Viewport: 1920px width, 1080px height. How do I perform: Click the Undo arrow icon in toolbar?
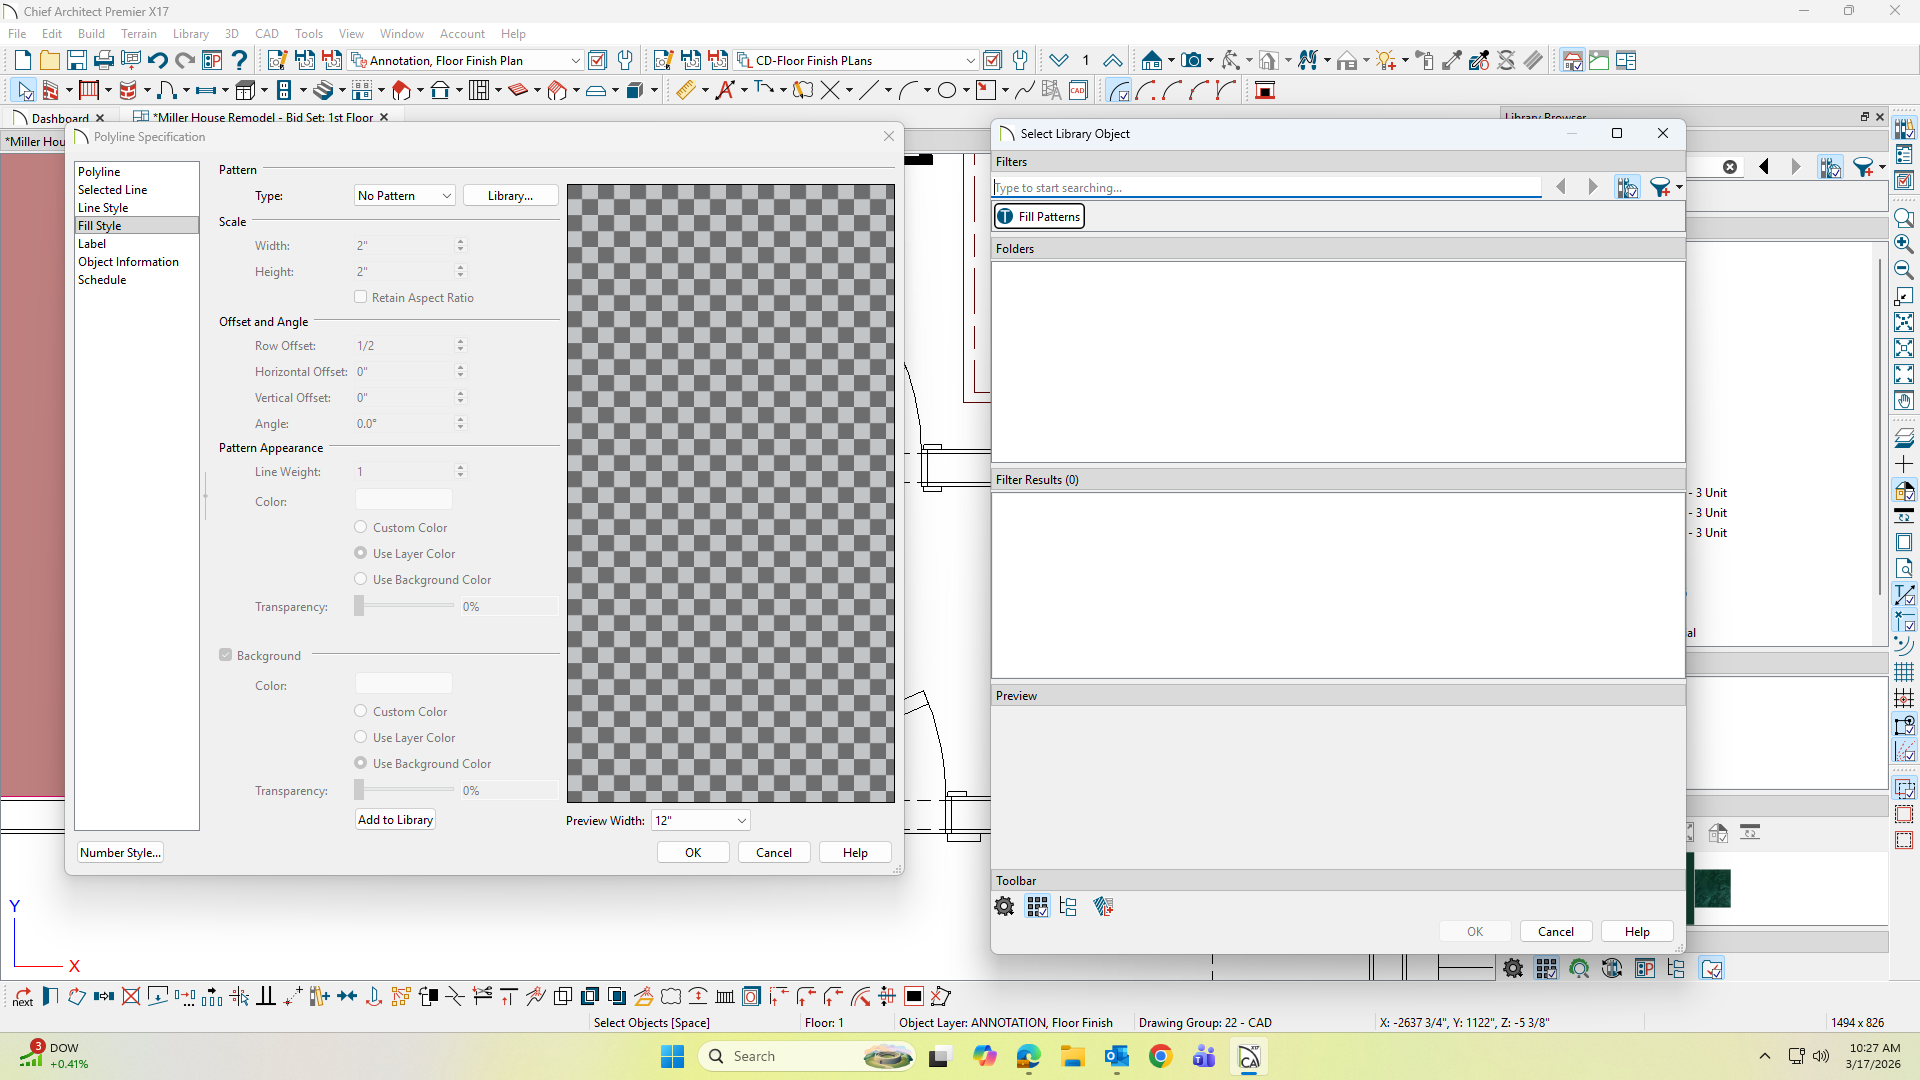click(x=157, y=61)
